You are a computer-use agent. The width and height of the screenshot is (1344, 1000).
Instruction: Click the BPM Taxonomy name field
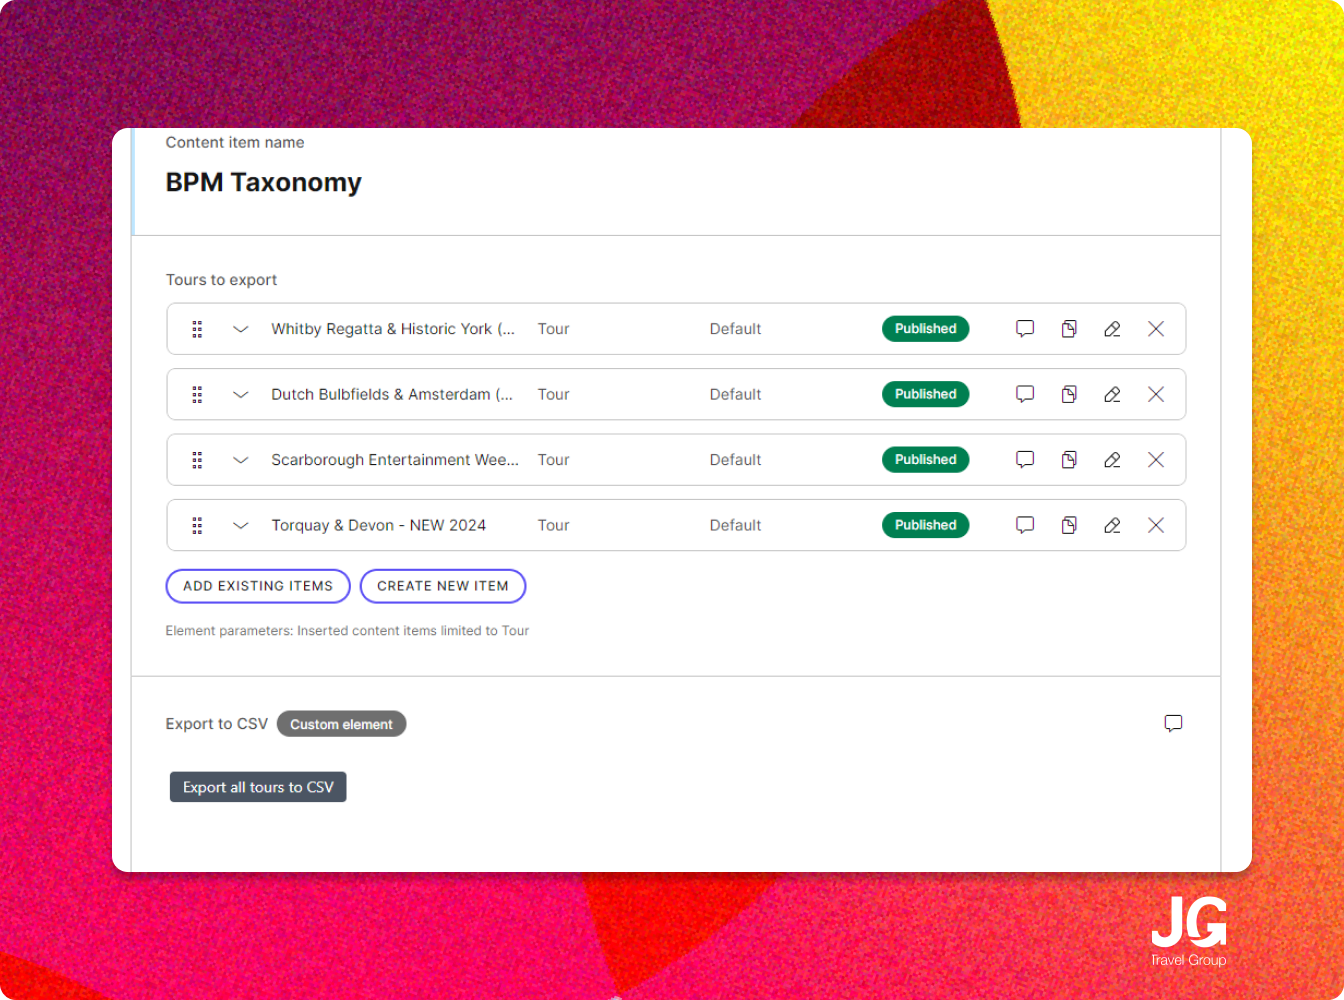coord(264,183)
